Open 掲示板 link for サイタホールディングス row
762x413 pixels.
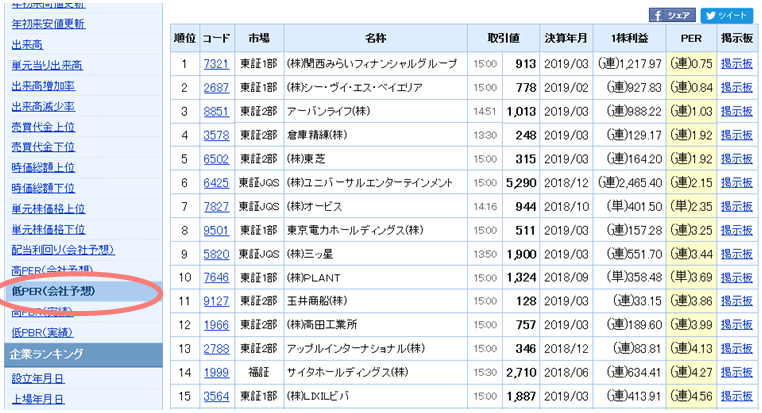coord(737,372)
